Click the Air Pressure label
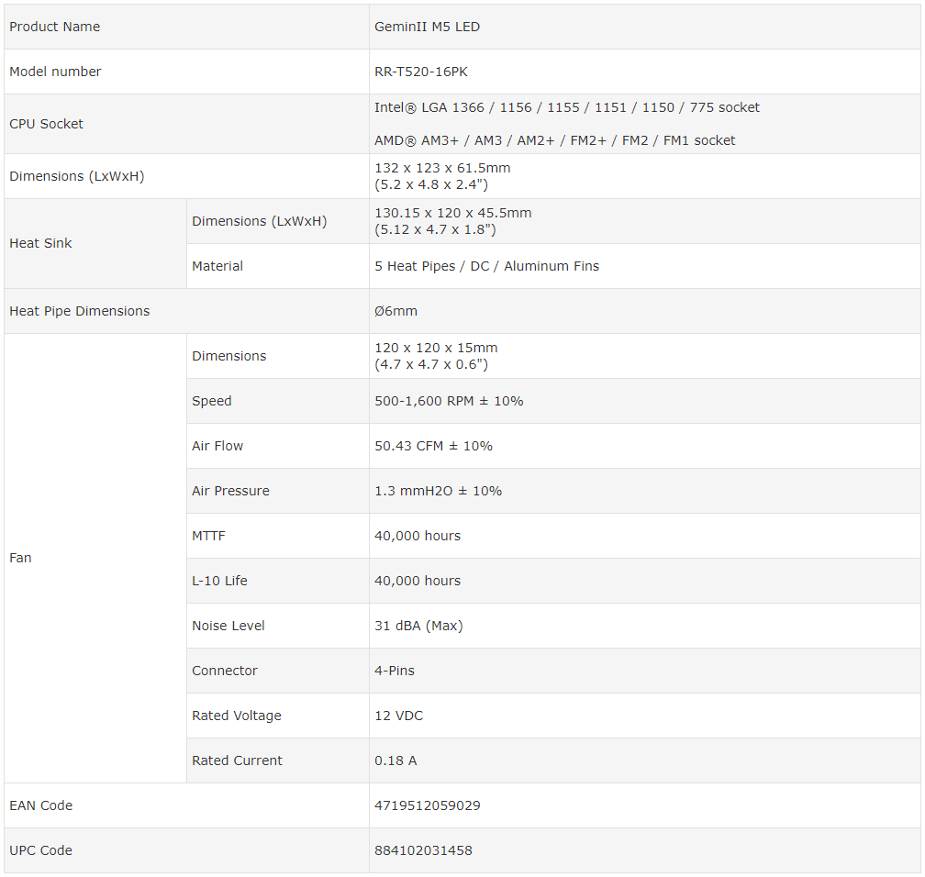The width and height of the screenshot is (925, 877). pos(230,491)
